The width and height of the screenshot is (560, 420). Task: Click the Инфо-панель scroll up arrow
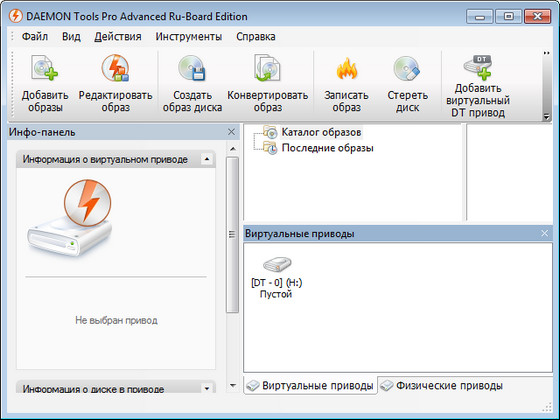233,149
